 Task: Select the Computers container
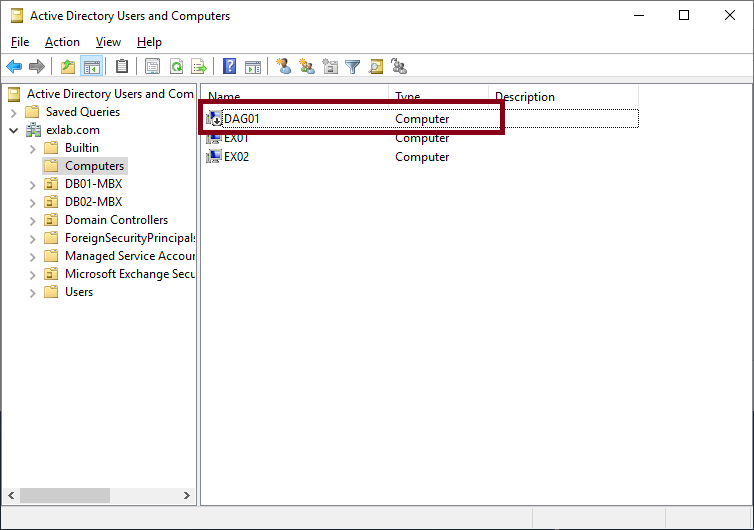point(94,166)
